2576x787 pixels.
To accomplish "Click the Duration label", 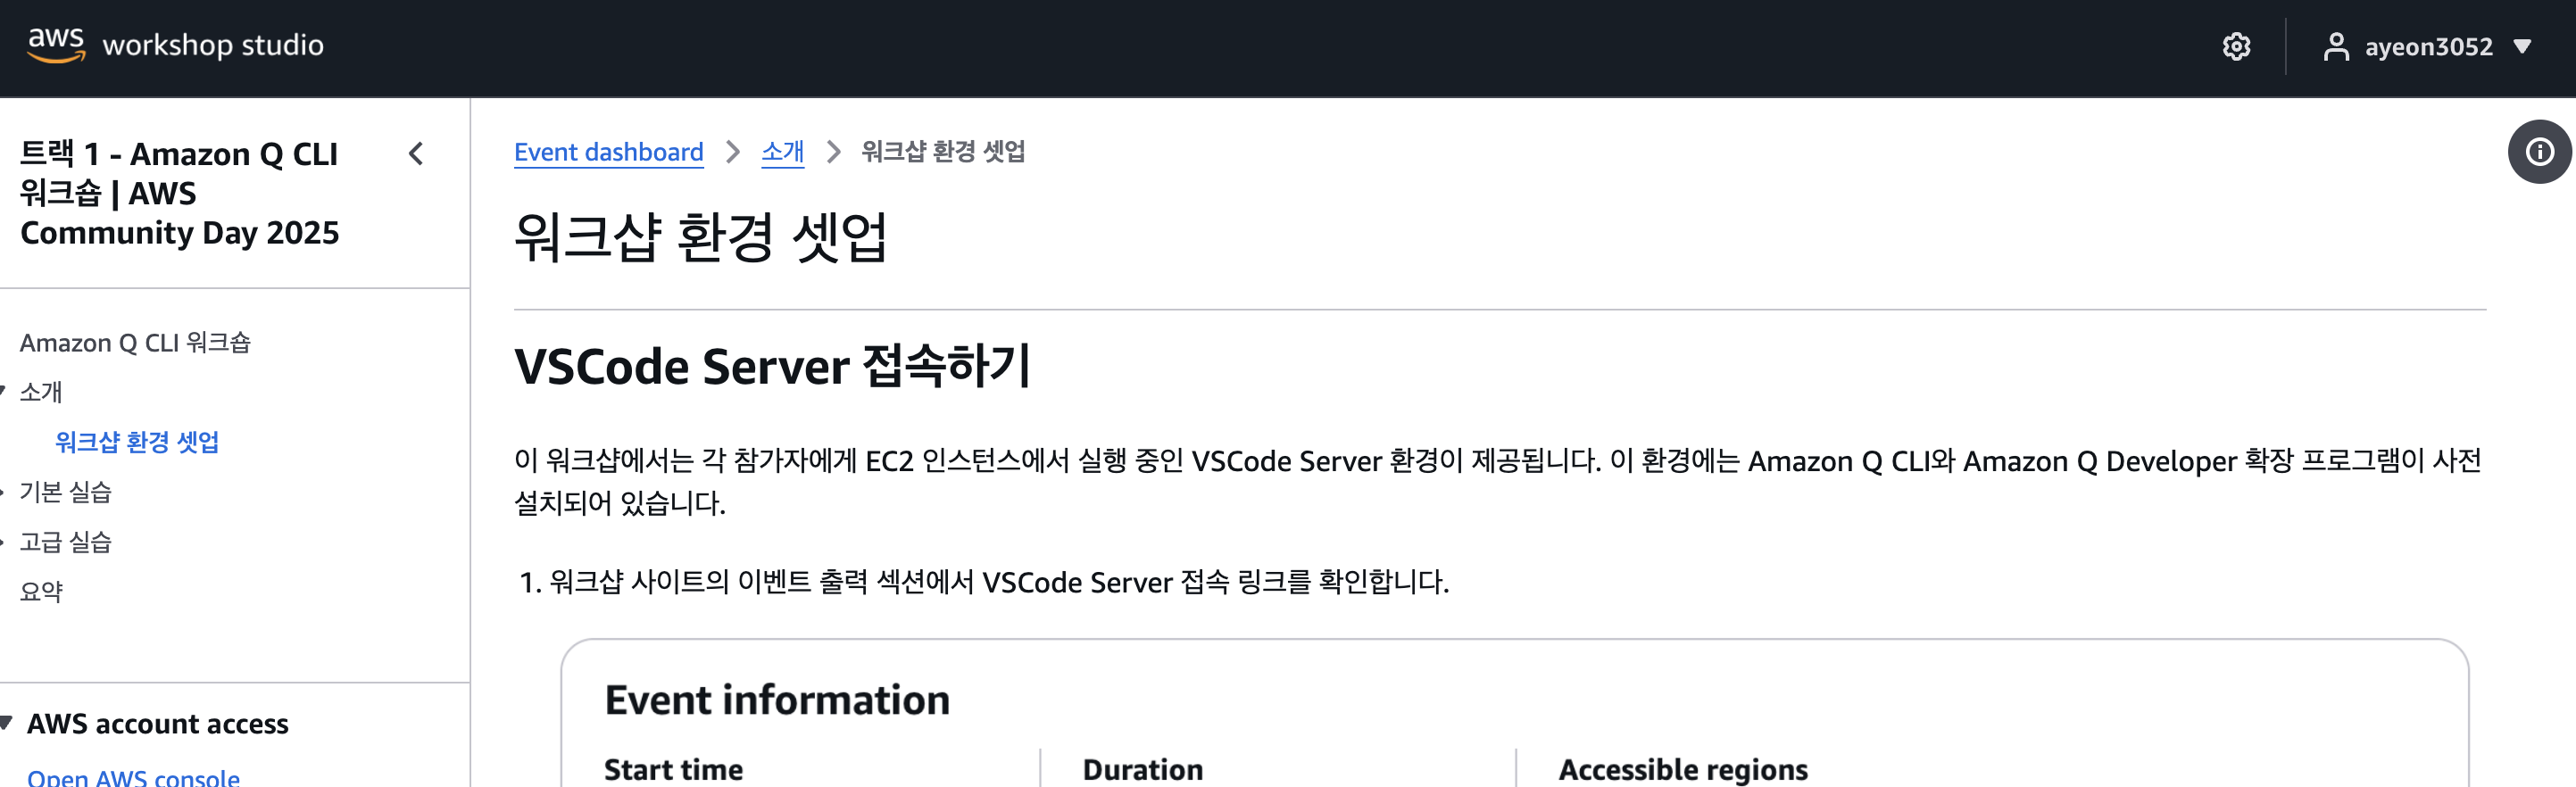I will (x=1142, y=769).
